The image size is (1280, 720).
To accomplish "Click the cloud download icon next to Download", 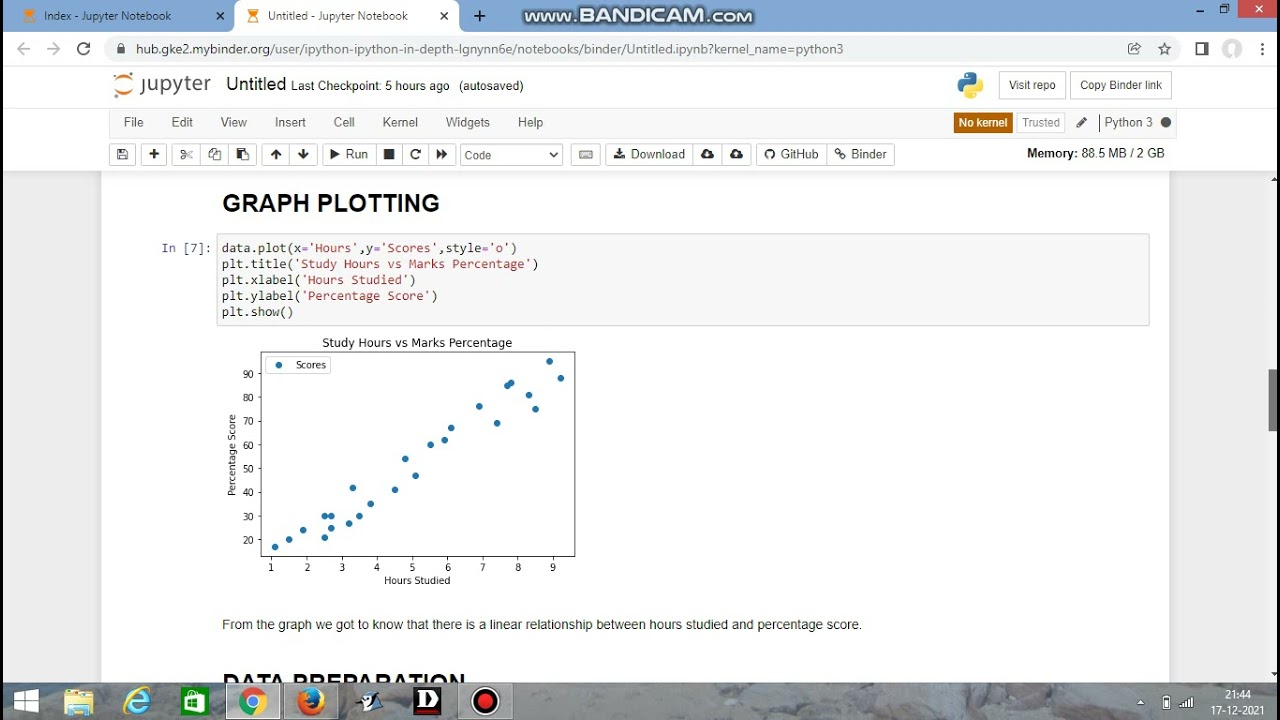I will (x=707, y=154).
